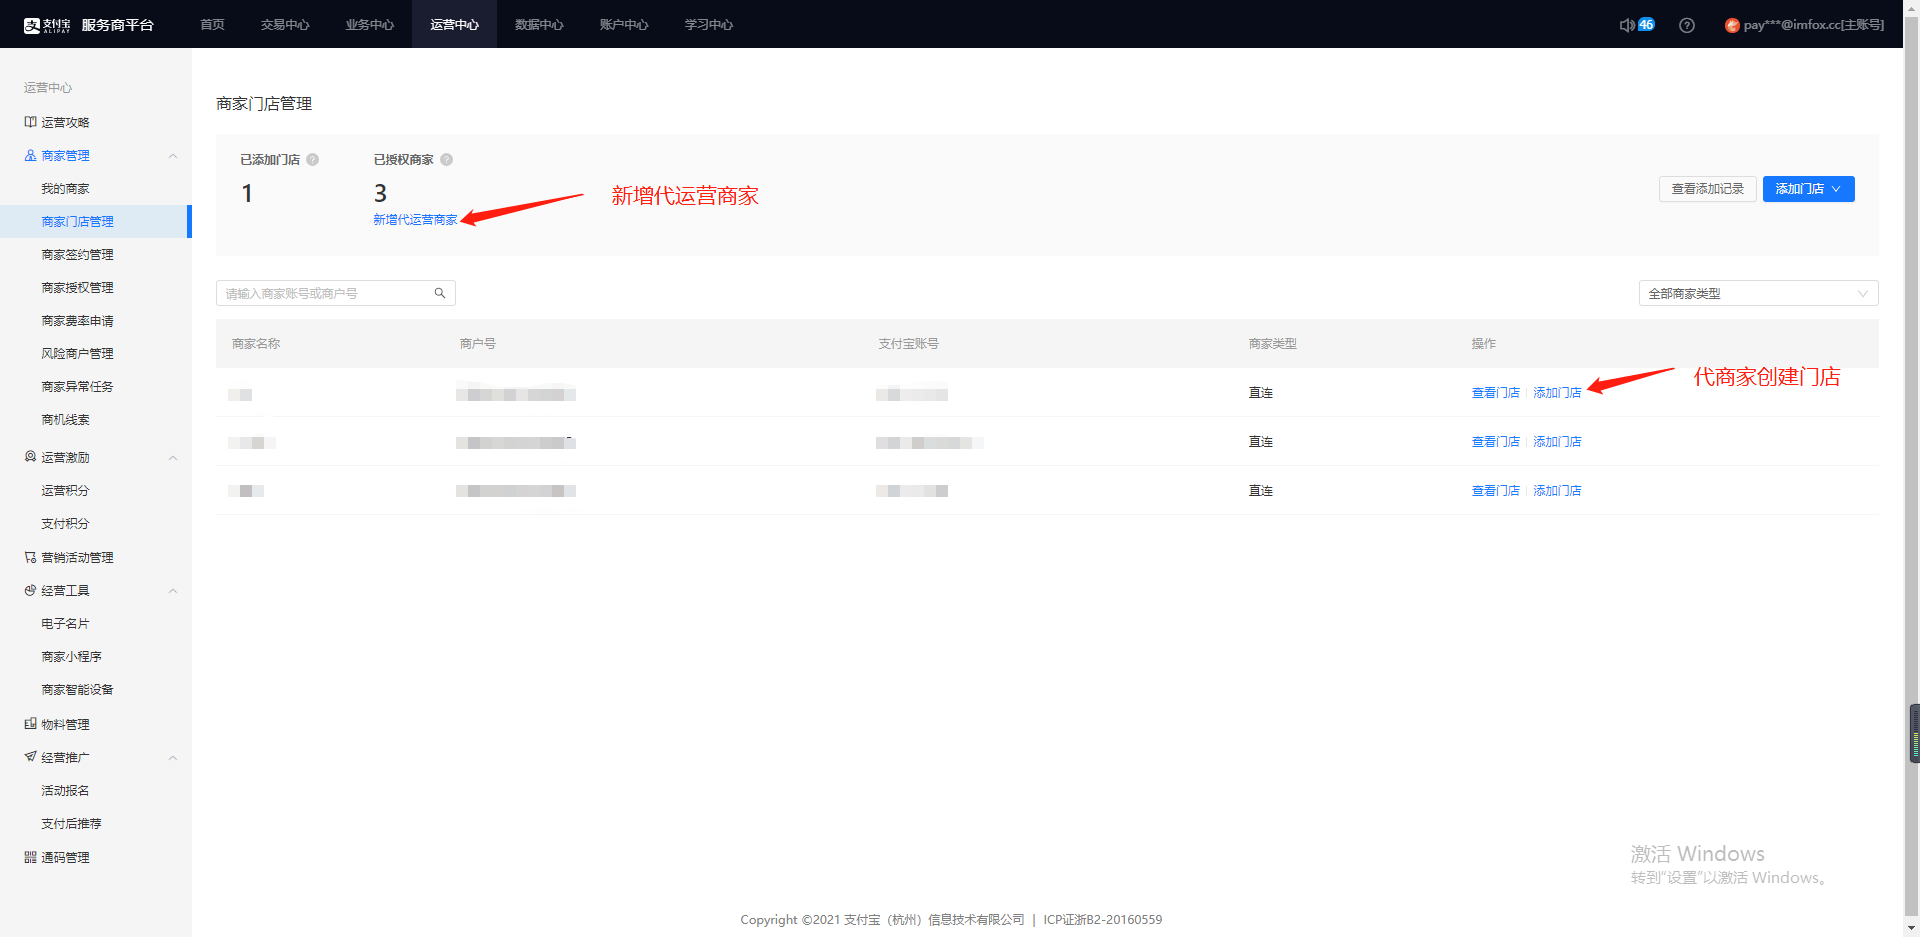Go to 首页 tab in top navigation
This screenshot has height=937, width=1920.
[x=212, y=24]
